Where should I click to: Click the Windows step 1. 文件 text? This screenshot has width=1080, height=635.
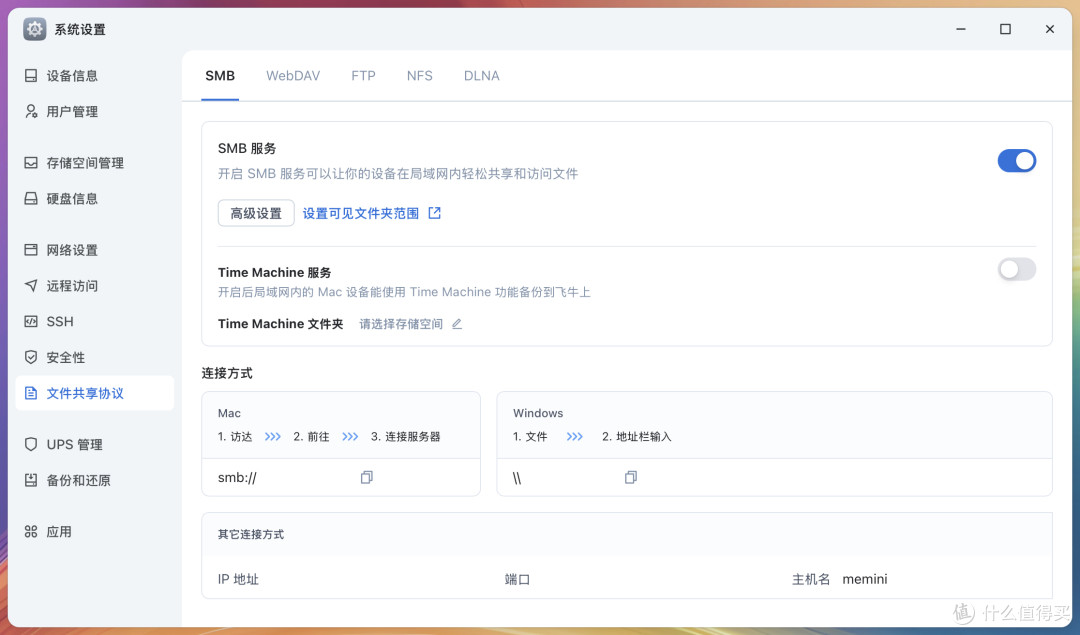(x=530, y=437)
